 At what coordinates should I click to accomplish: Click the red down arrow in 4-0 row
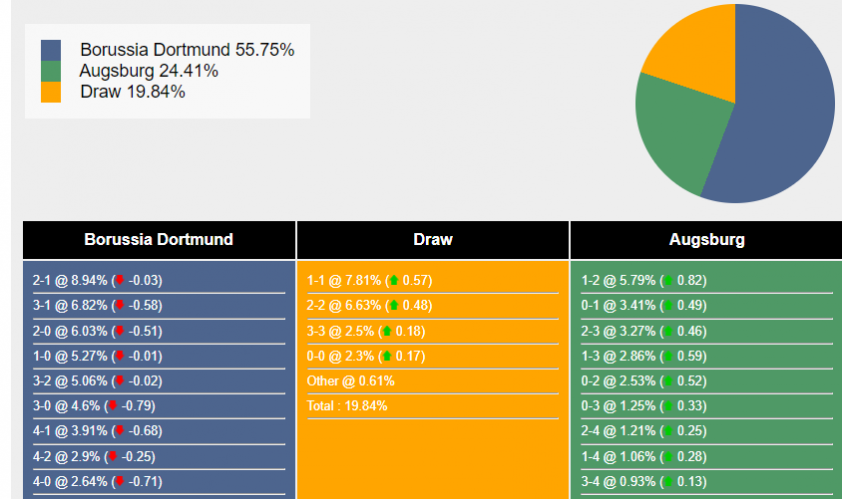[120, 481]
